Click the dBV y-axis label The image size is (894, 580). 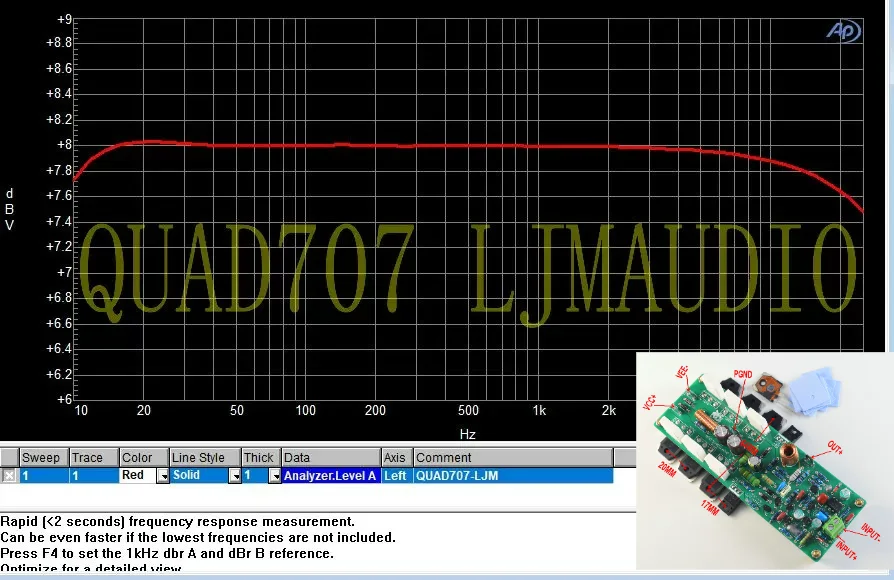9,209
